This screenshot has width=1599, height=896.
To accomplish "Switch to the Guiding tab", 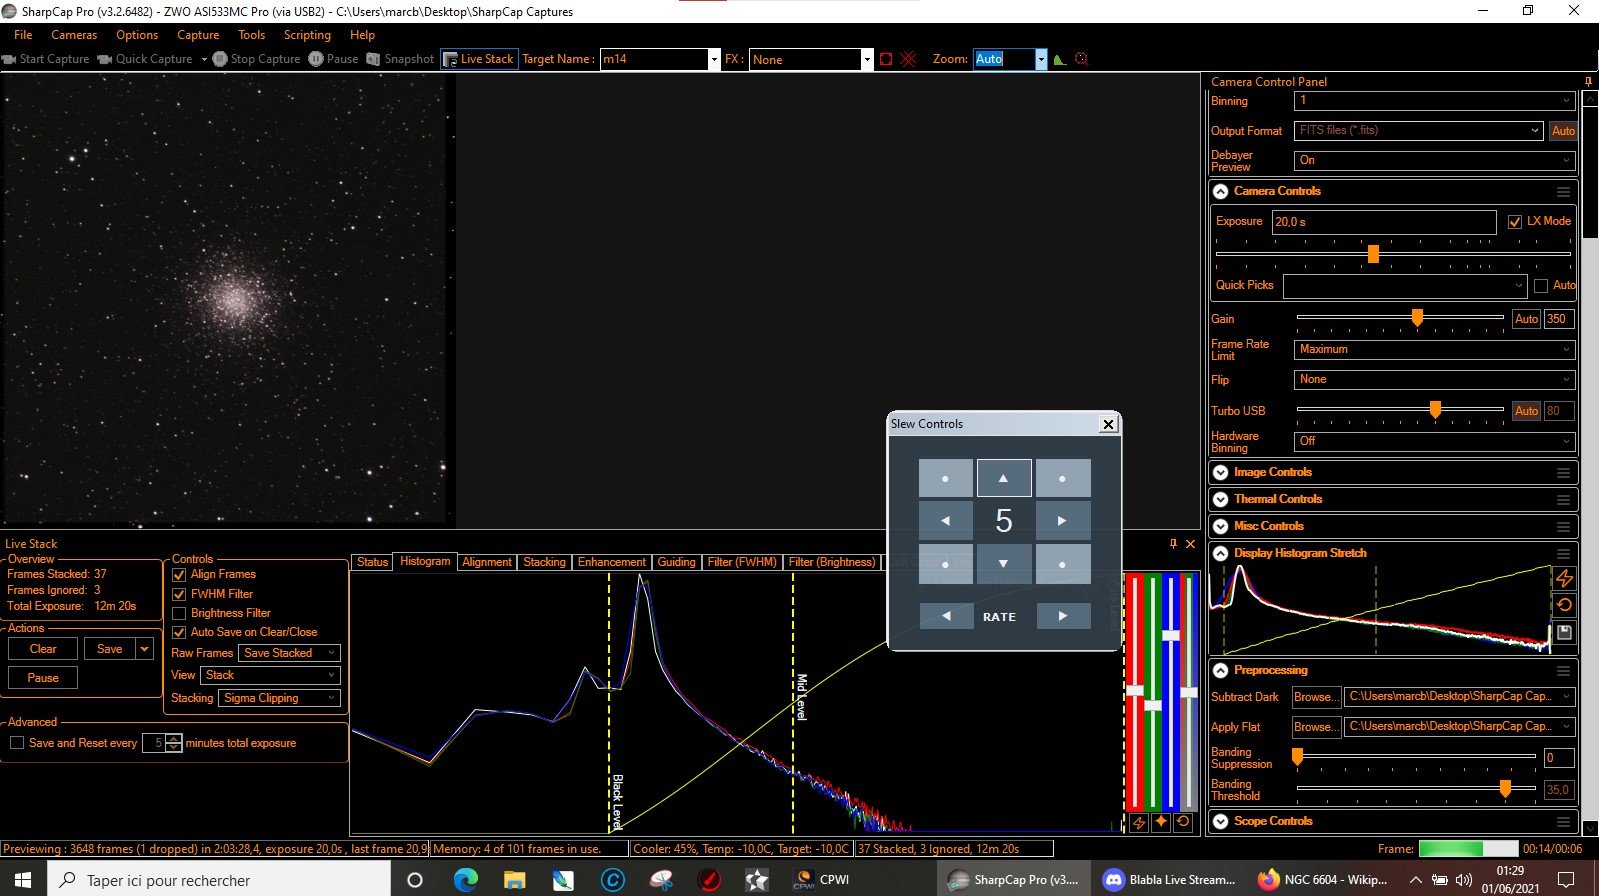I will 676,562.
